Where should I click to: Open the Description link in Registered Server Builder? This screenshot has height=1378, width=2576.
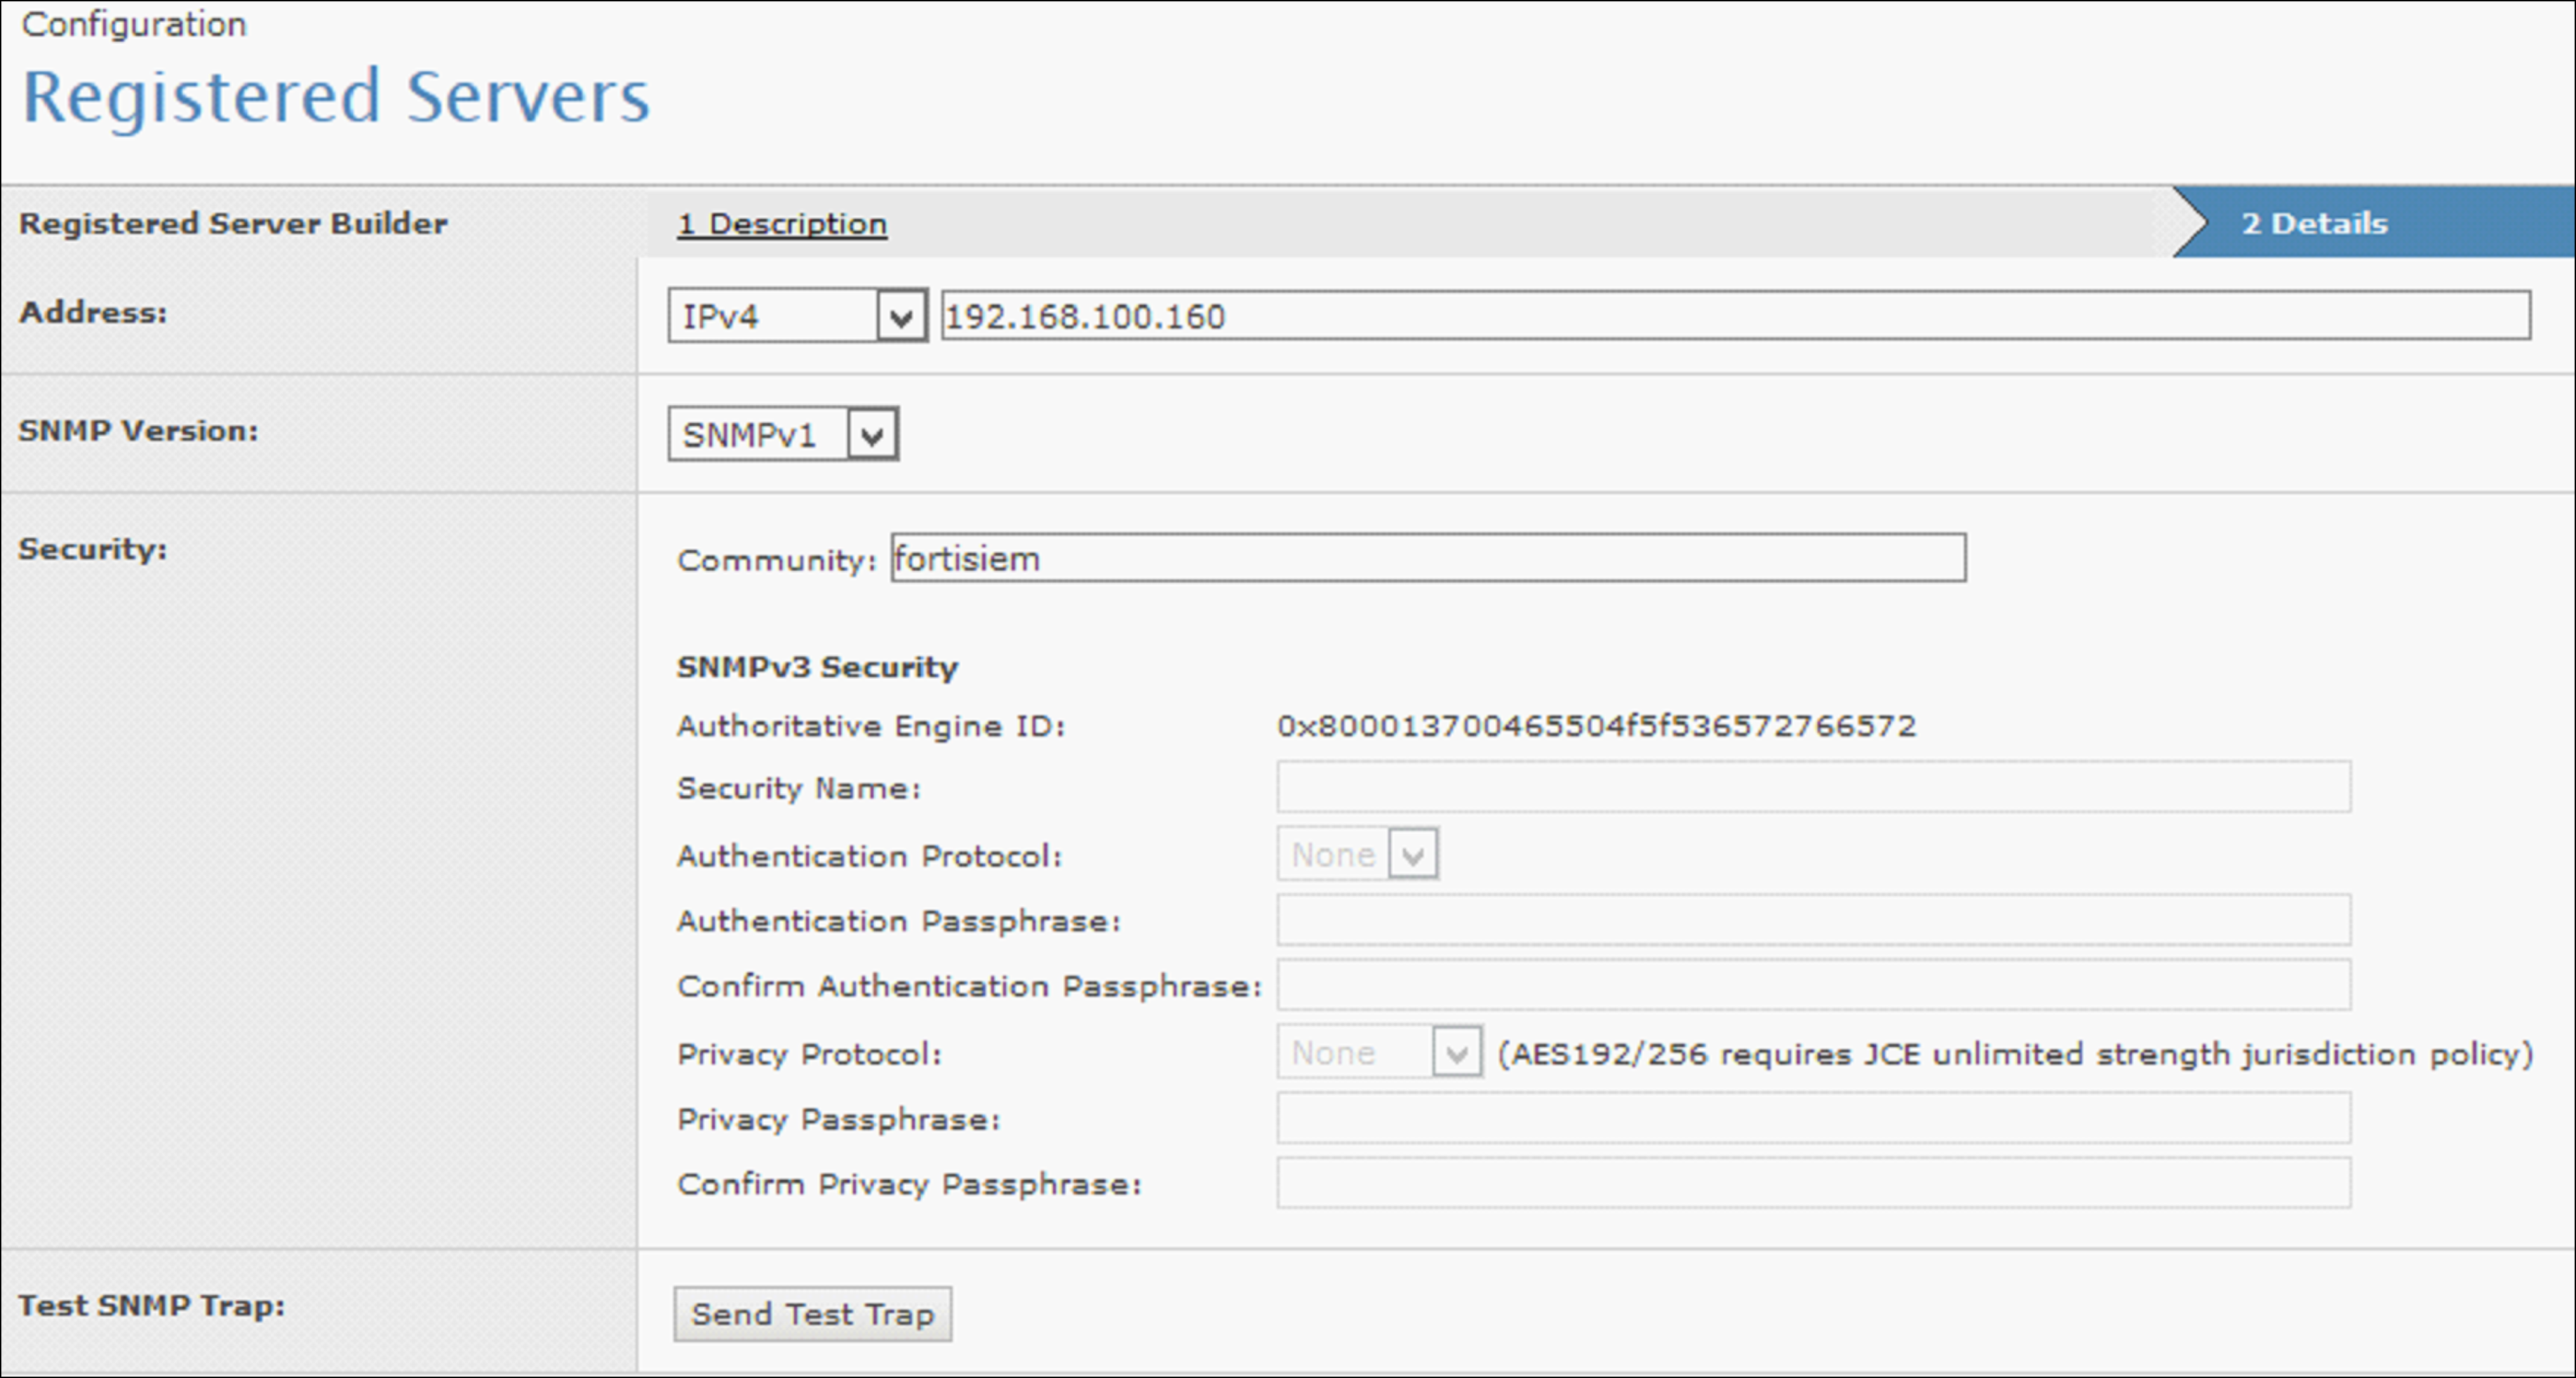coord(782,223)
